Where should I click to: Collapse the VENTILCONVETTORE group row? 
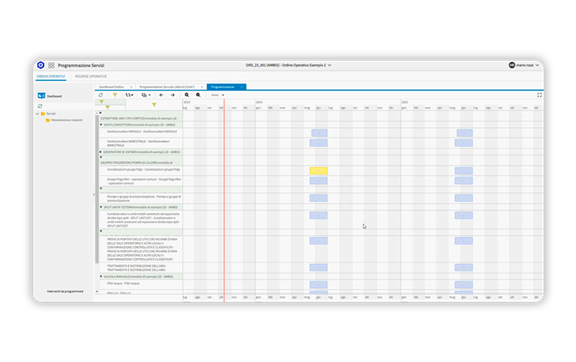(x=101, y=125)
